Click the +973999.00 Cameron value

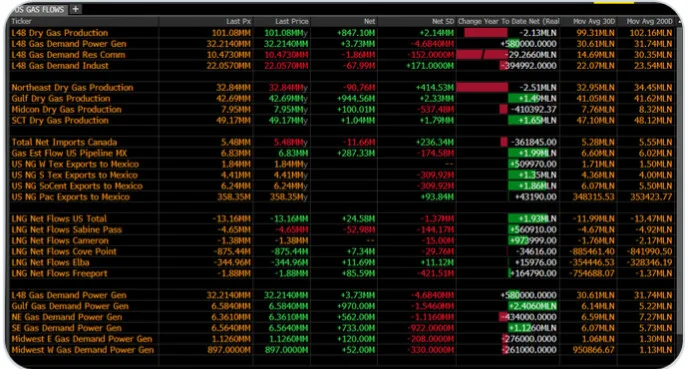(x=533, y=241)
